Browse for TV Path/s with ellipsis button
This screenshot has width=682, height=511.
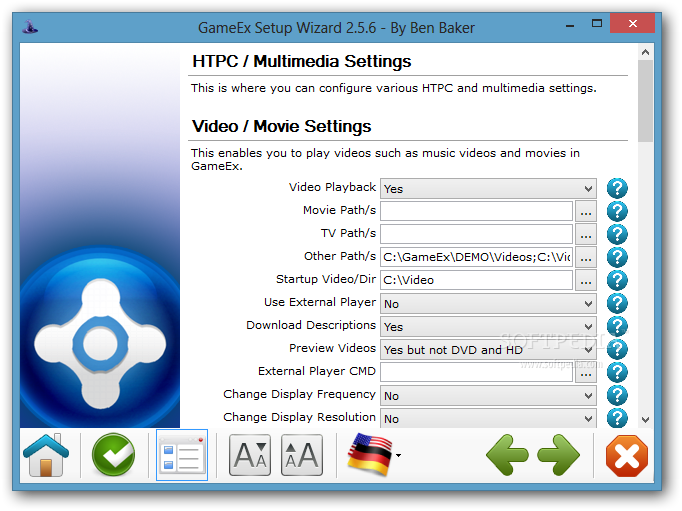[586, 234]
